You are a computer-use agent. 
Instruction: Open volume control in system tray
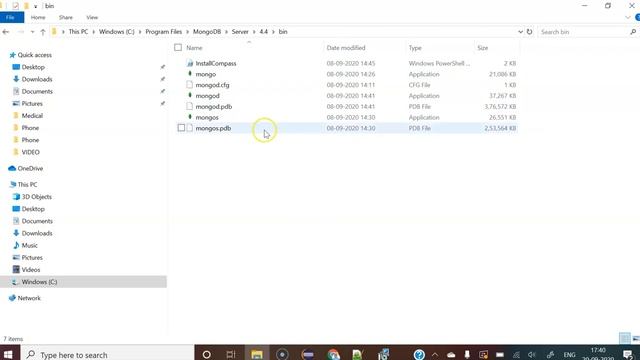coord(531,355)
